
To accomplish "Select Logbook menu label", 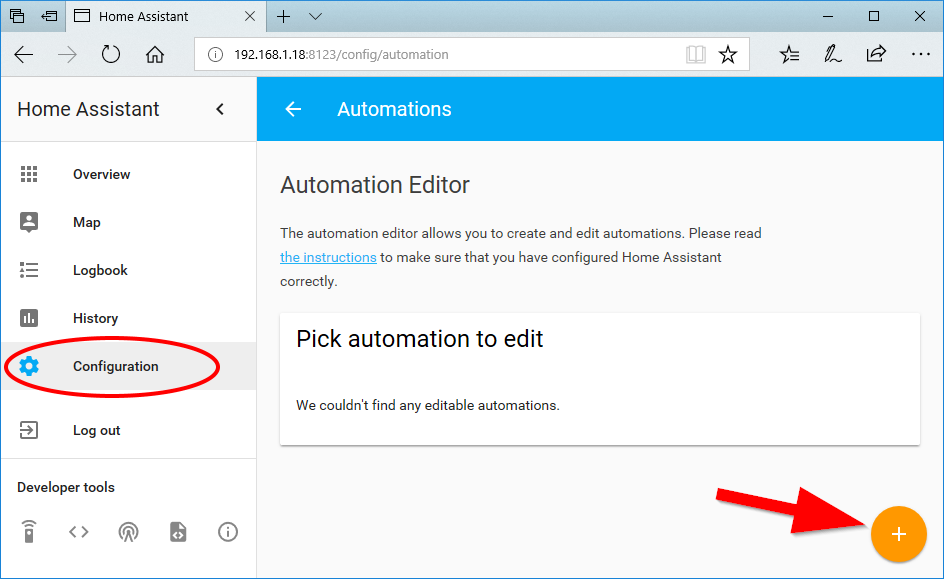I will [x=101, y=270].
